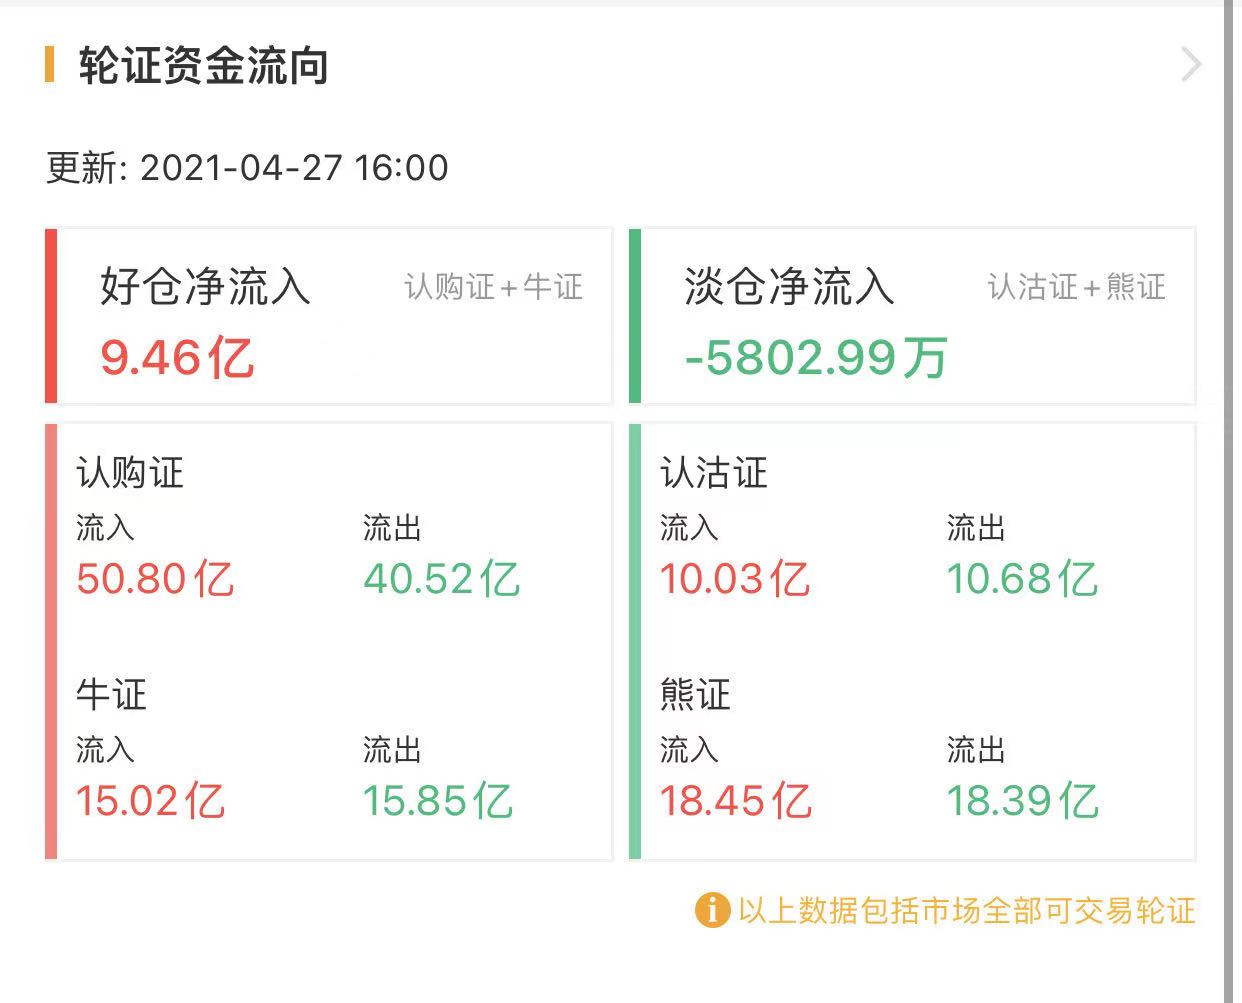Tap the 认购证 outflow value 40.52亿
The image size is (1242, 1003).
point(441,579)
